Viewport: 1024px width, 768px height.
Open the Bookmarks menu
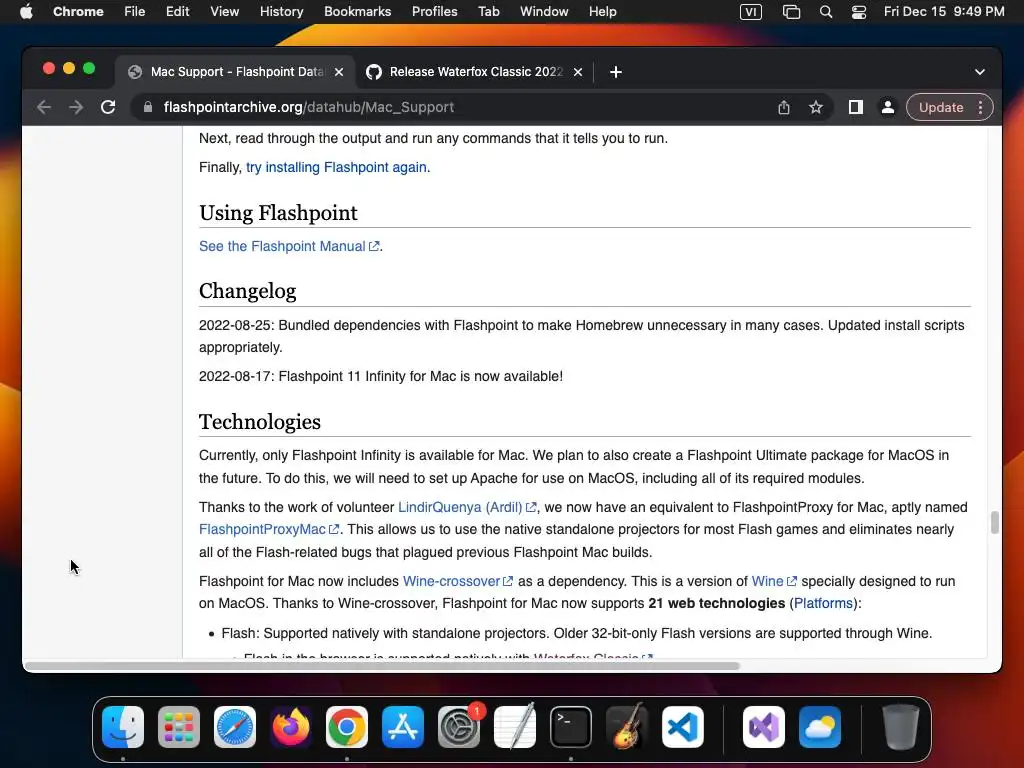tap(357, 12)
